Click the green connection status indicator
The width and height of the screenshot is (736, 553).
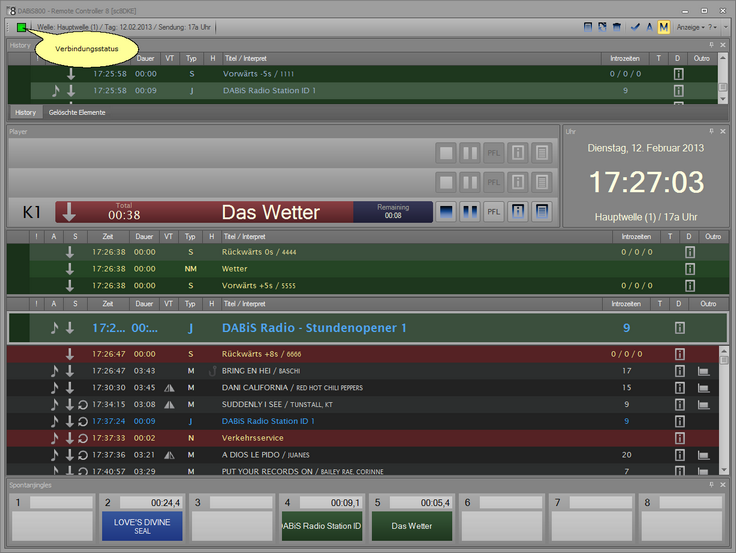[22, 28]
